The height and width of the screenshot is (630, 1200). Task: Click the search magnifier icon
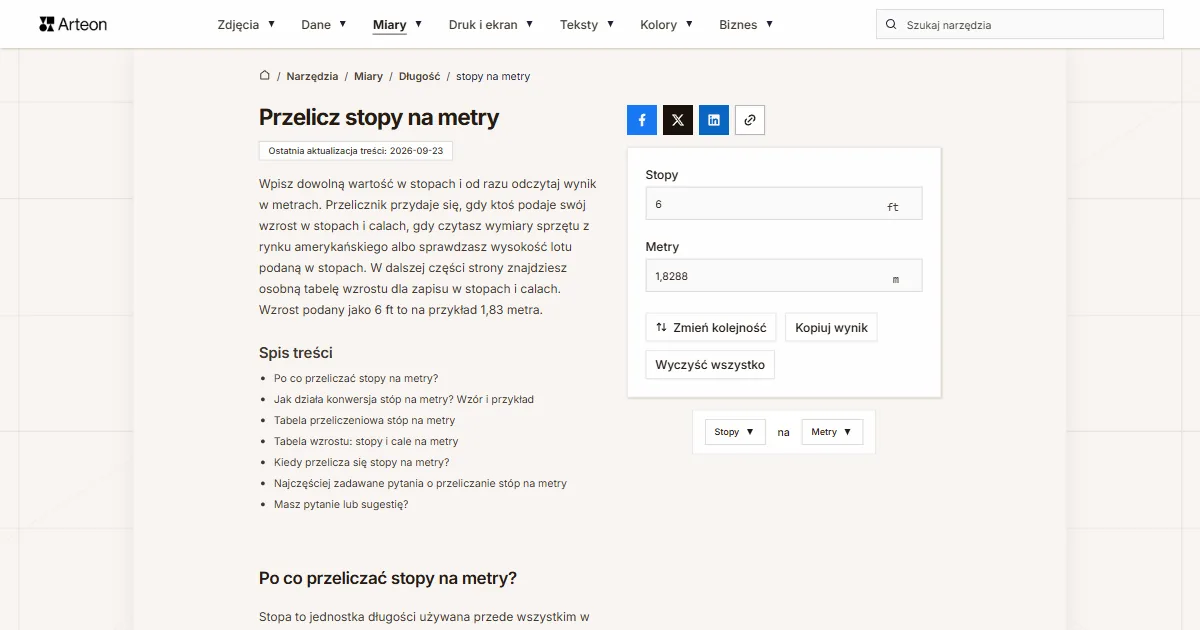891,25
